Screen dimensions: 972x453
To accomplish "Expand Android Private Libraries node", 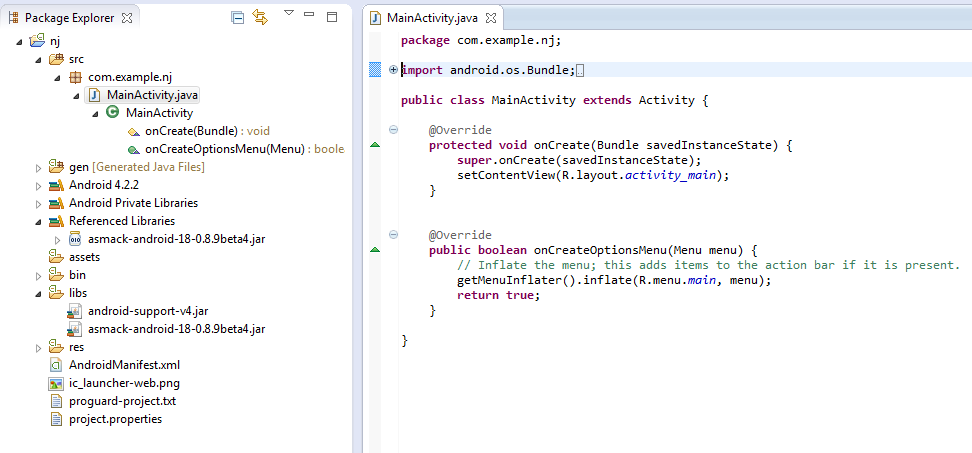I will tap(38, 204).
